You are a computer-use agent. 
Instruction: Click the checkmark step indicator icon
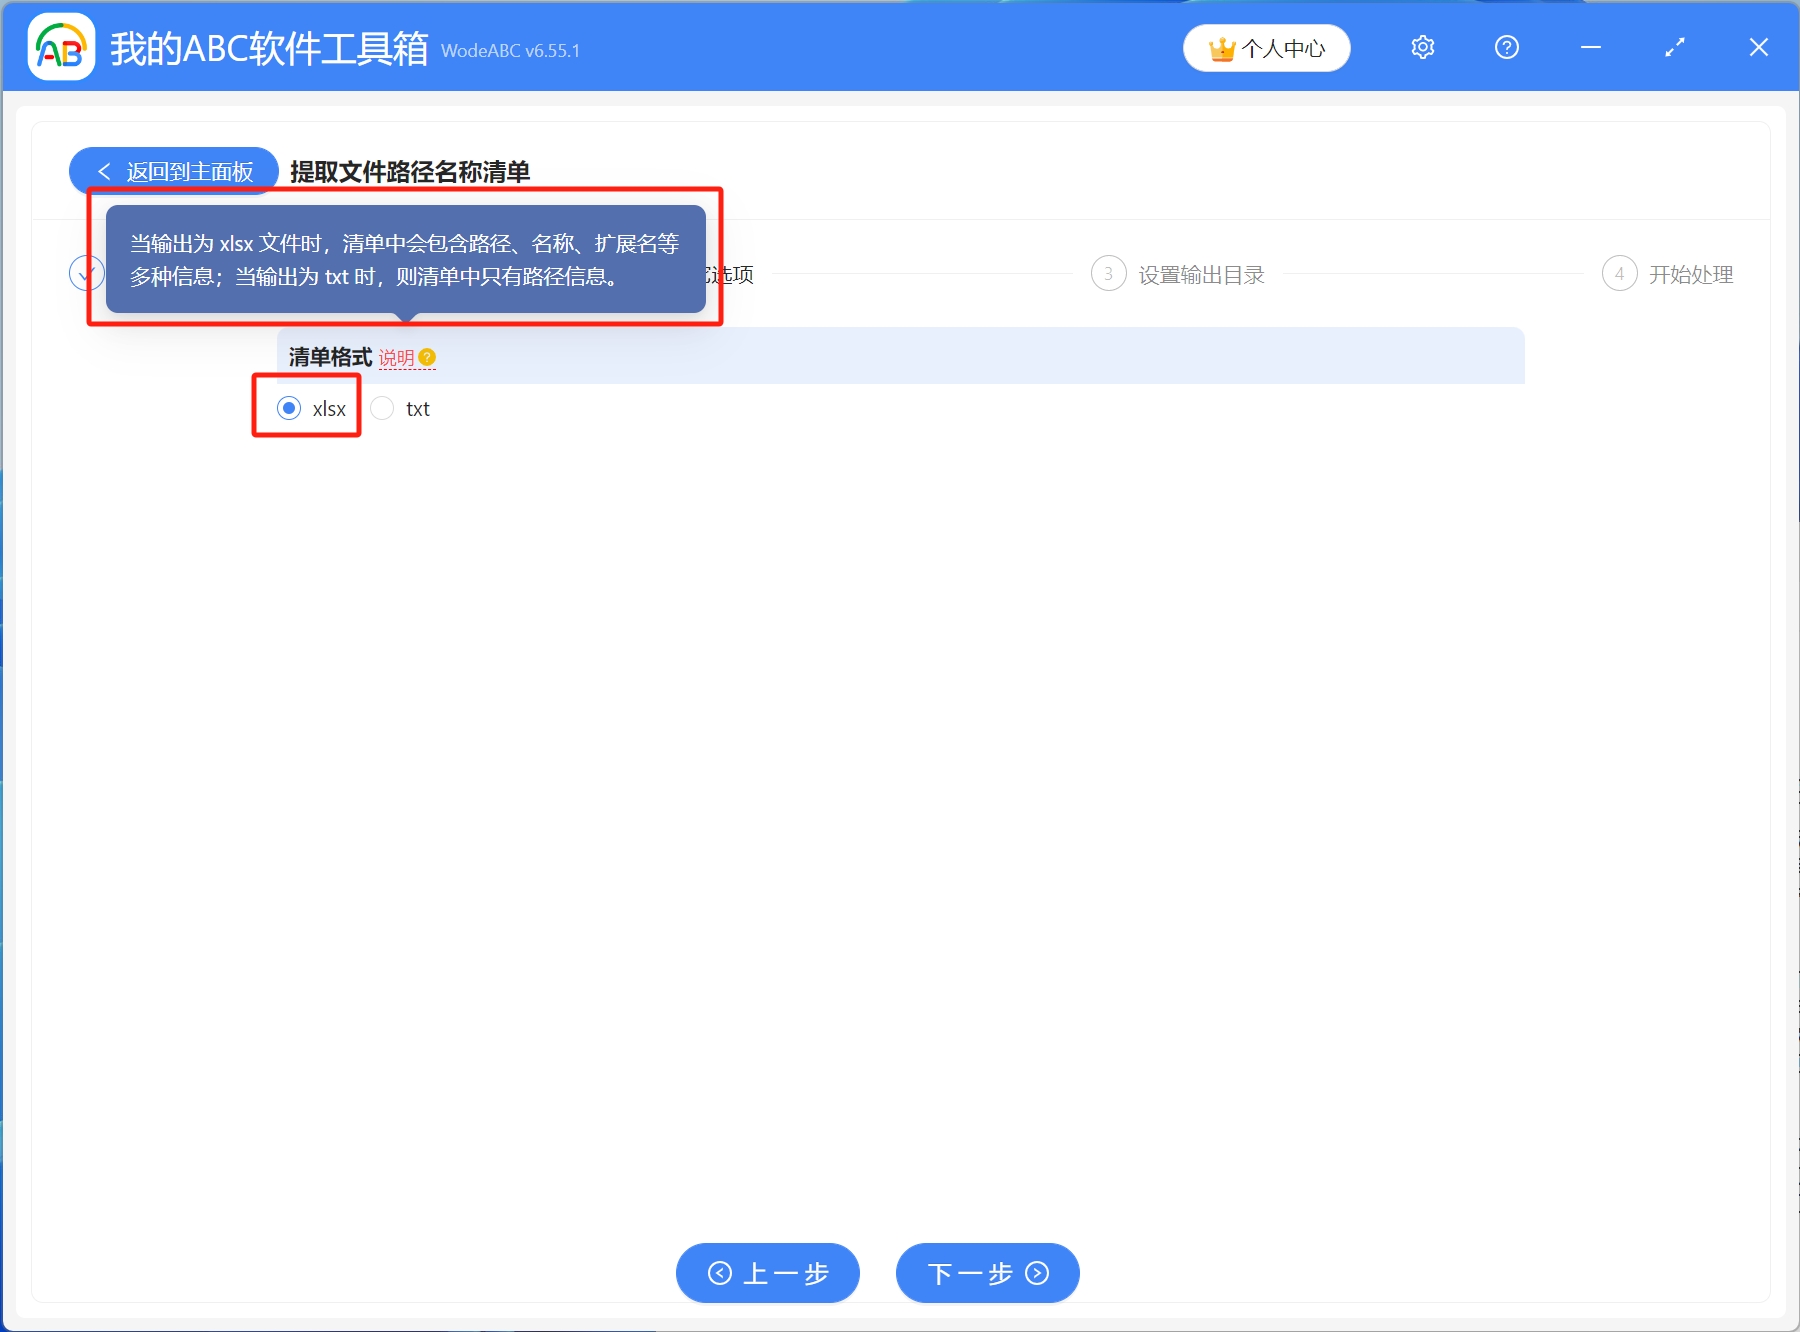[x=86, y=273]
